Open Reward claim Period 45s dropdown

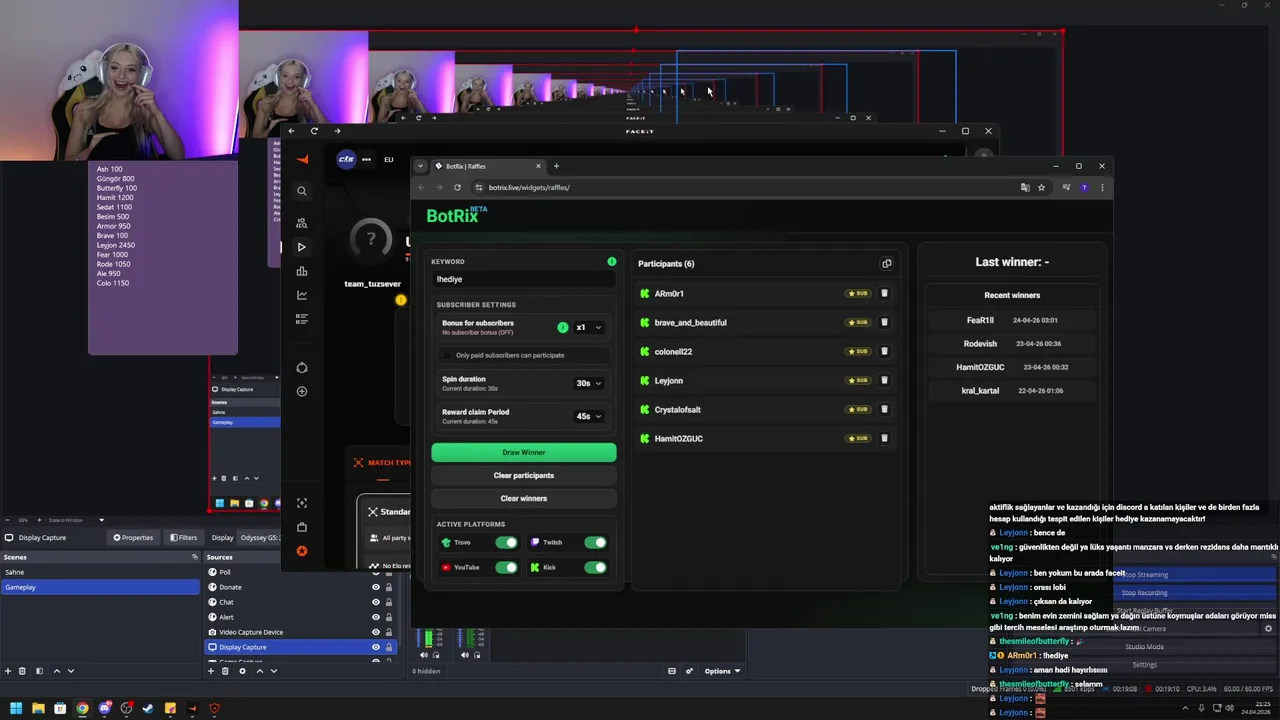pyautogui.click(x=589, y=416)
